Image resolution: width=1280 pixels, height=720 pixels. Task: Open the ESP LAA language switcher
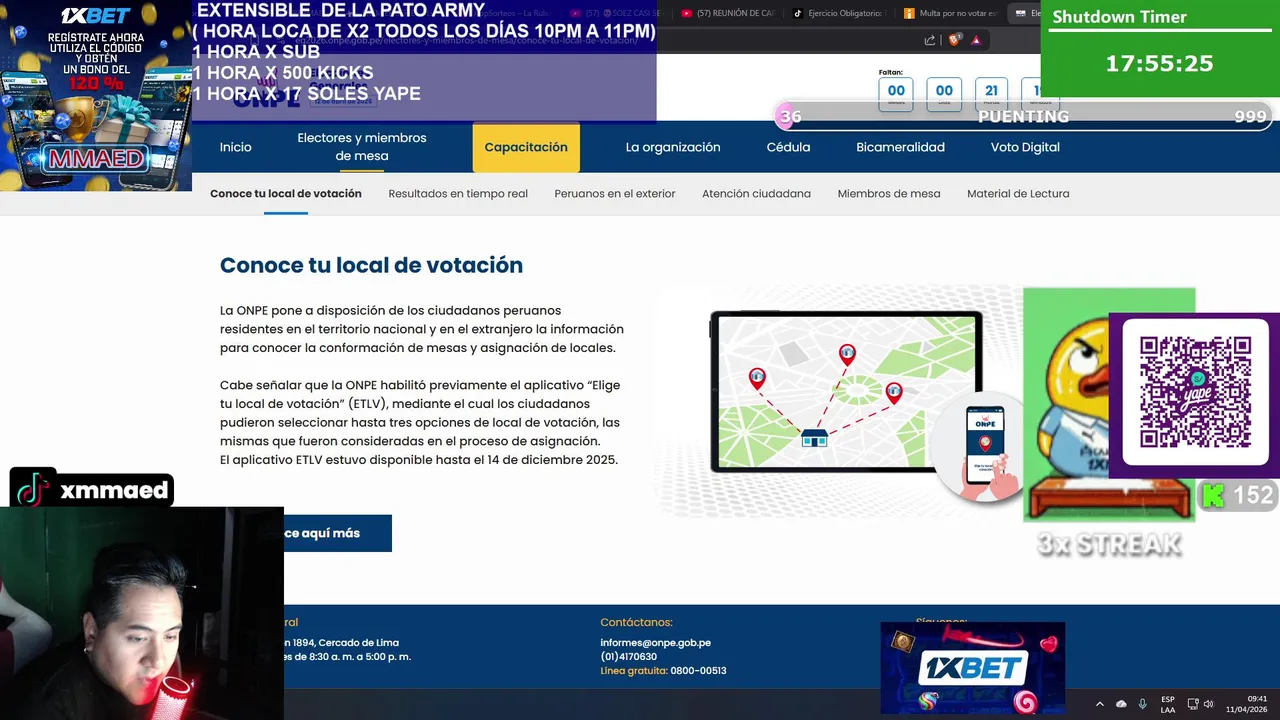point(1167,704)
